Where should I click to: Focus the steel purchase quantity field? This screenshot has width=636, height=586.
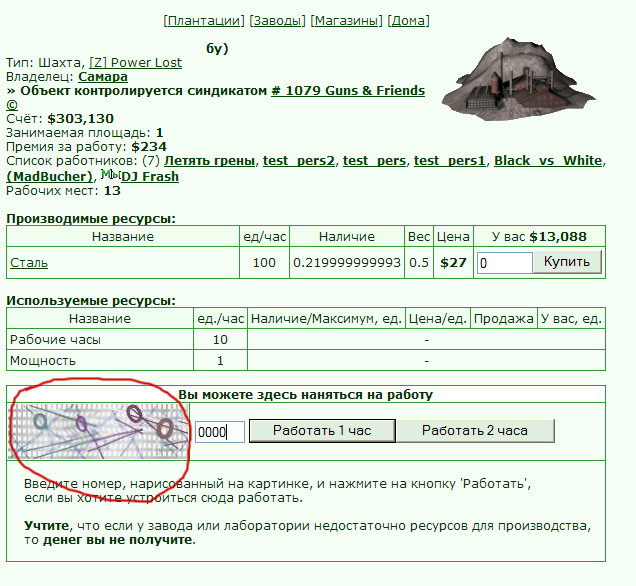point(505,263)
